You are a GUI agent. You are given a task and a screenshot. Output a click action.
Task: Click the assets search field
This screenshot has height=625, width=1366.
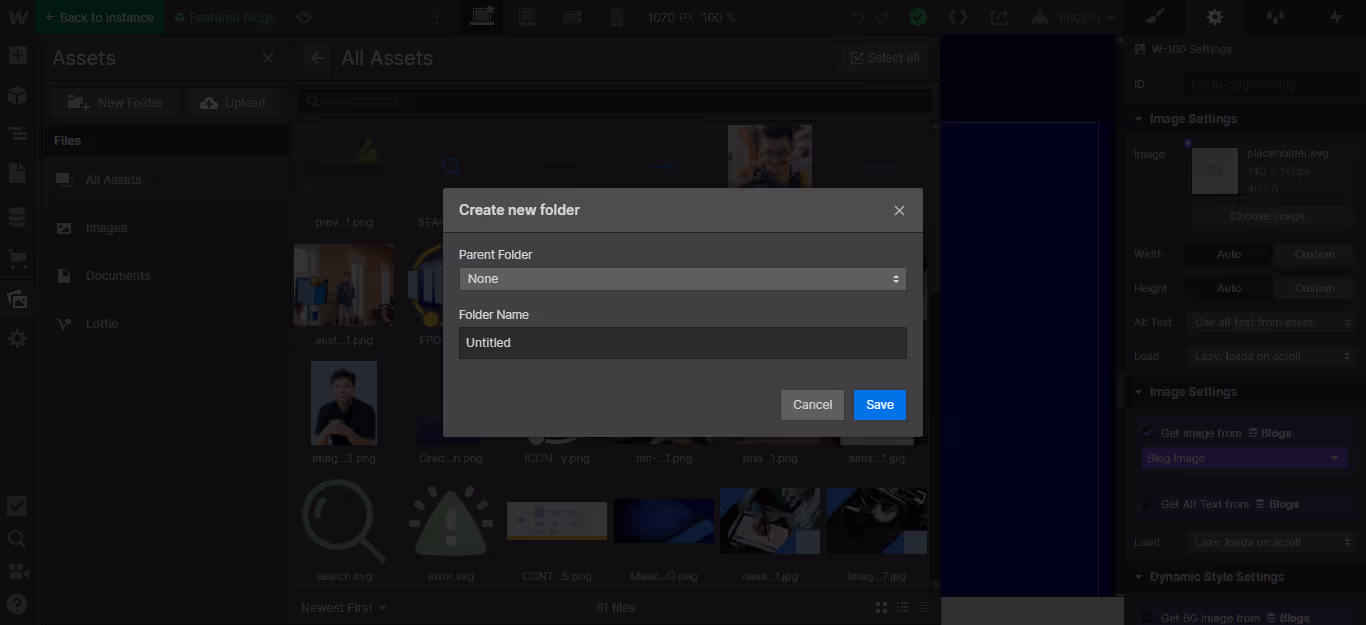click(x=616, y=101)
